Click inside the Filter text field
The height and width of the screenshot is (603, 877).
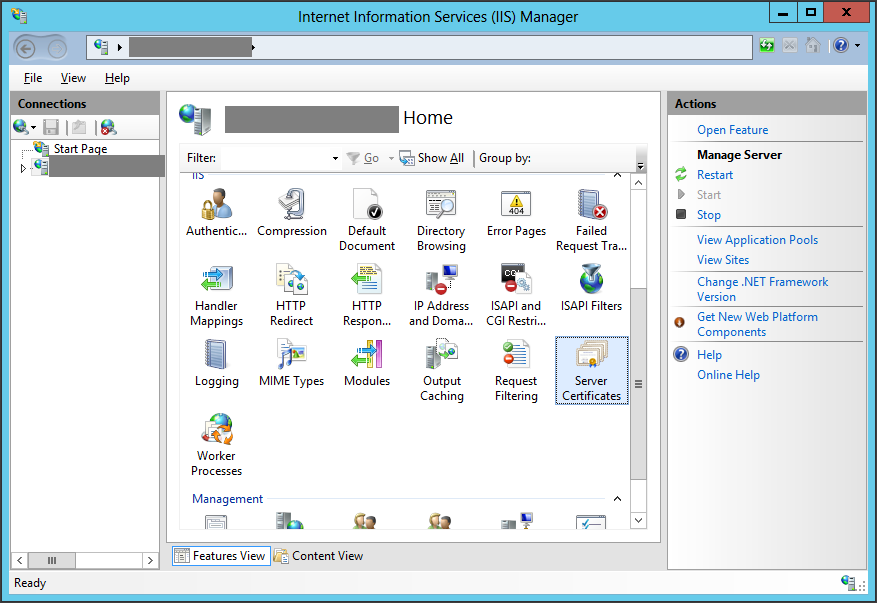[276, 158]
